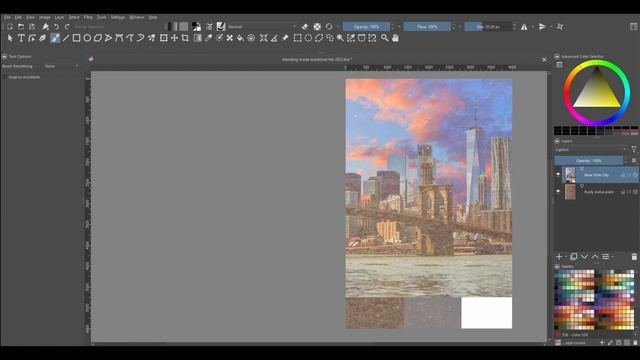The height and width of the screenshot is (360, 640).
Task: Select the Ellipse shape tool
Action: point(87,38)
